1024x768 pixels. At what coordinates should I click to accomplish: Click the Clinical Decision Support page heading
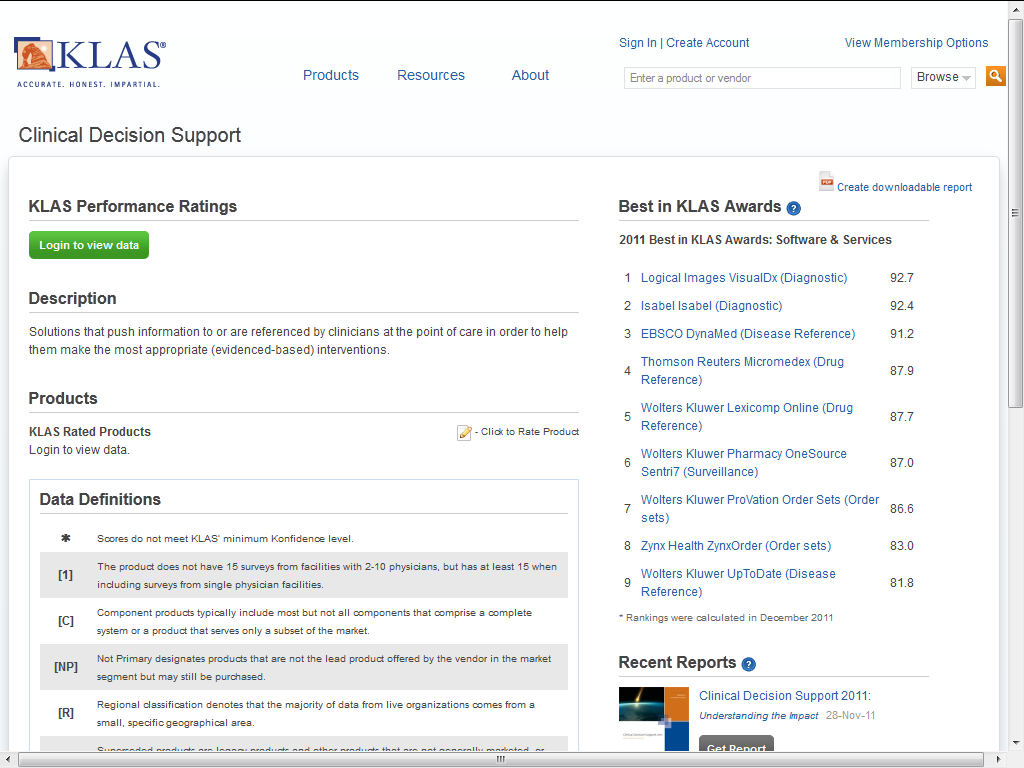click(130, 135)
